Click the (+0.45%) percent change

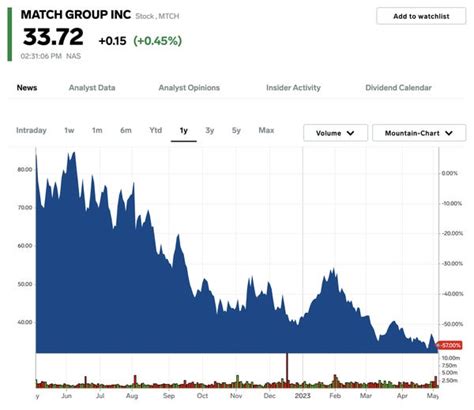158,41
